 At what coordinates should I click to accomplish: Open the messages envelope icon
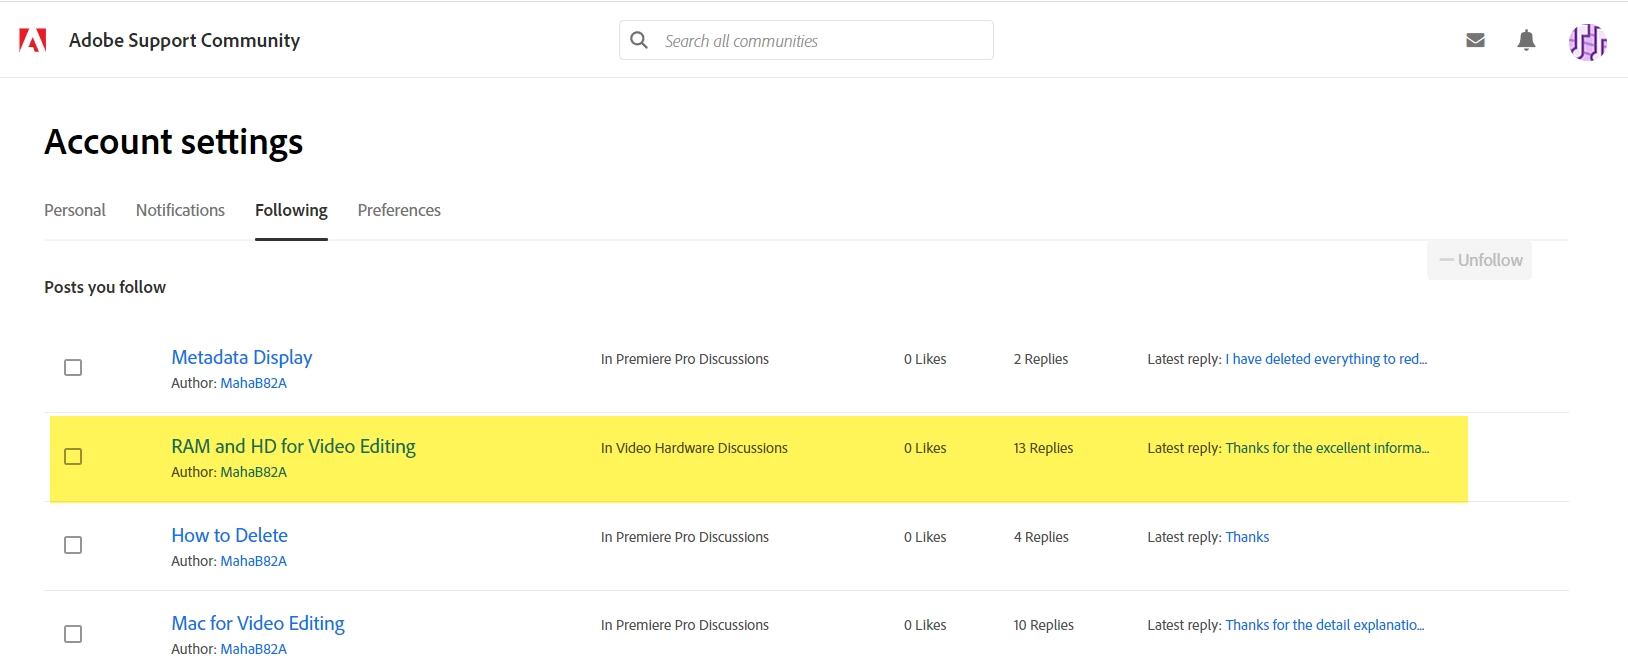[1475, 40]
